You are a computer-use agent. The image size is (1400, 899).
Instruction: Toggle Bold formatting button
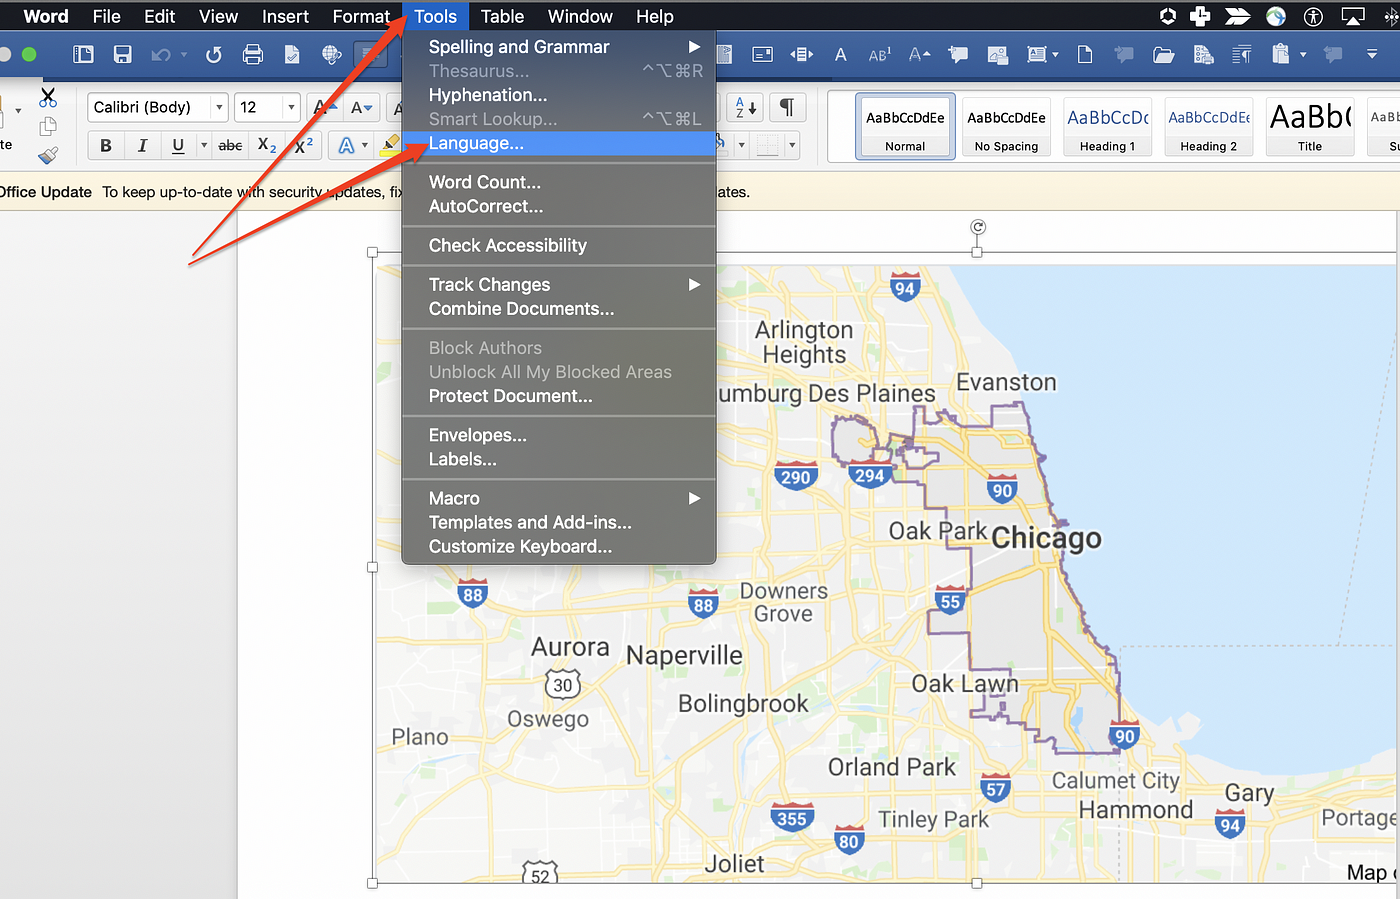tap(106, 146)
